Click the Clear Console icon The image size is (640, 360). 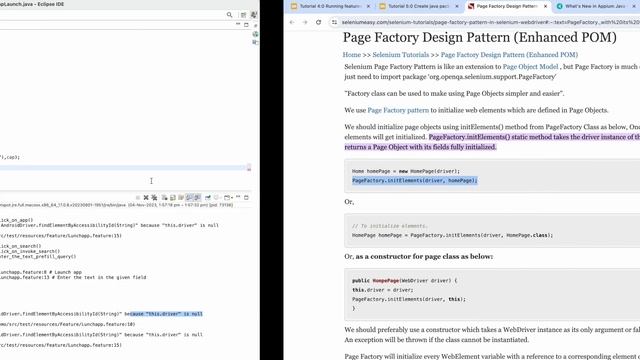point(164,198)
